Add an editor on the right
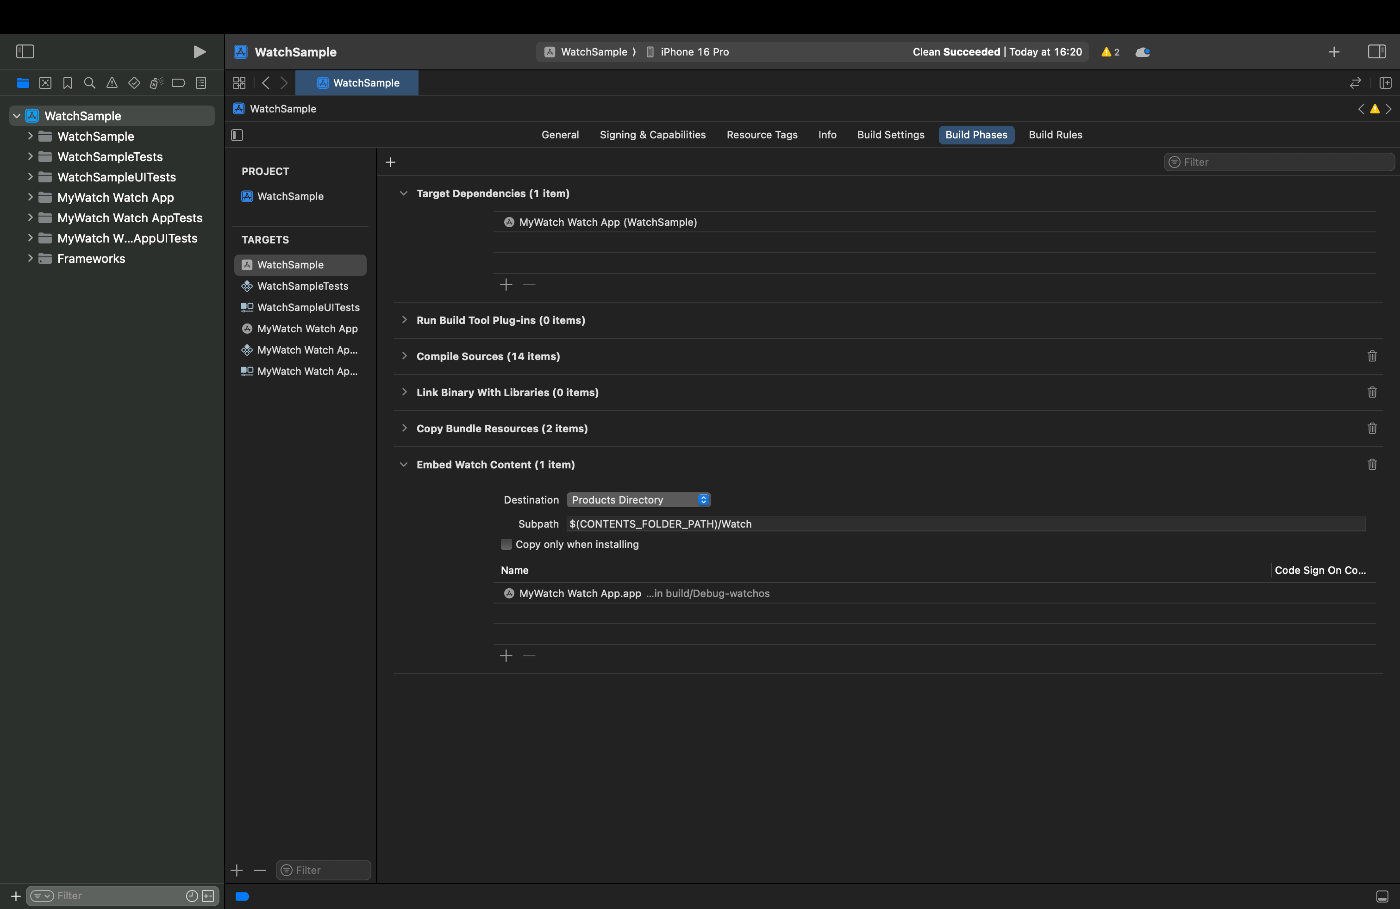 tap(1386, 83)
